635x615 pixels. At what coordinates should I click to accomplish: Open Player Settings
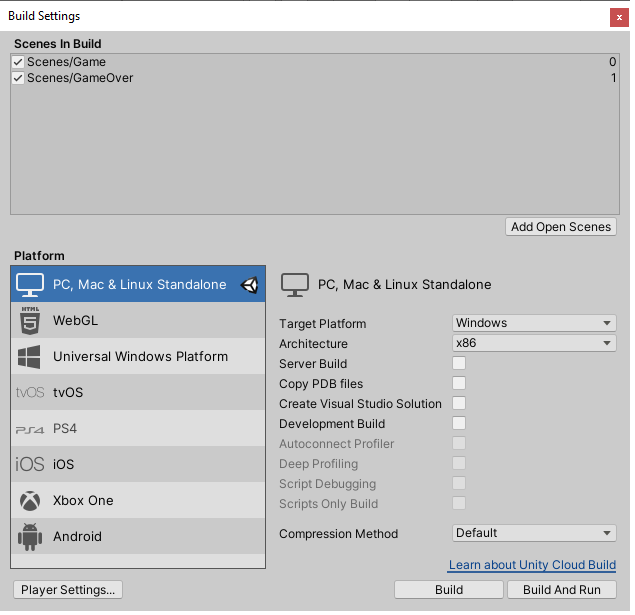coord(69,590)
